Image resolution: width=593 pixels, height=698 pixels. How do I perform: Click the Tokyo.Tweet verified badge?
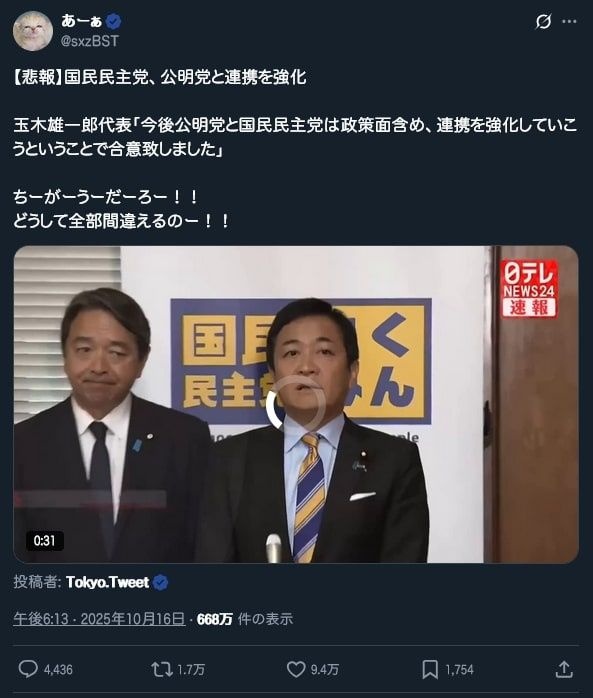click(160, 582)
